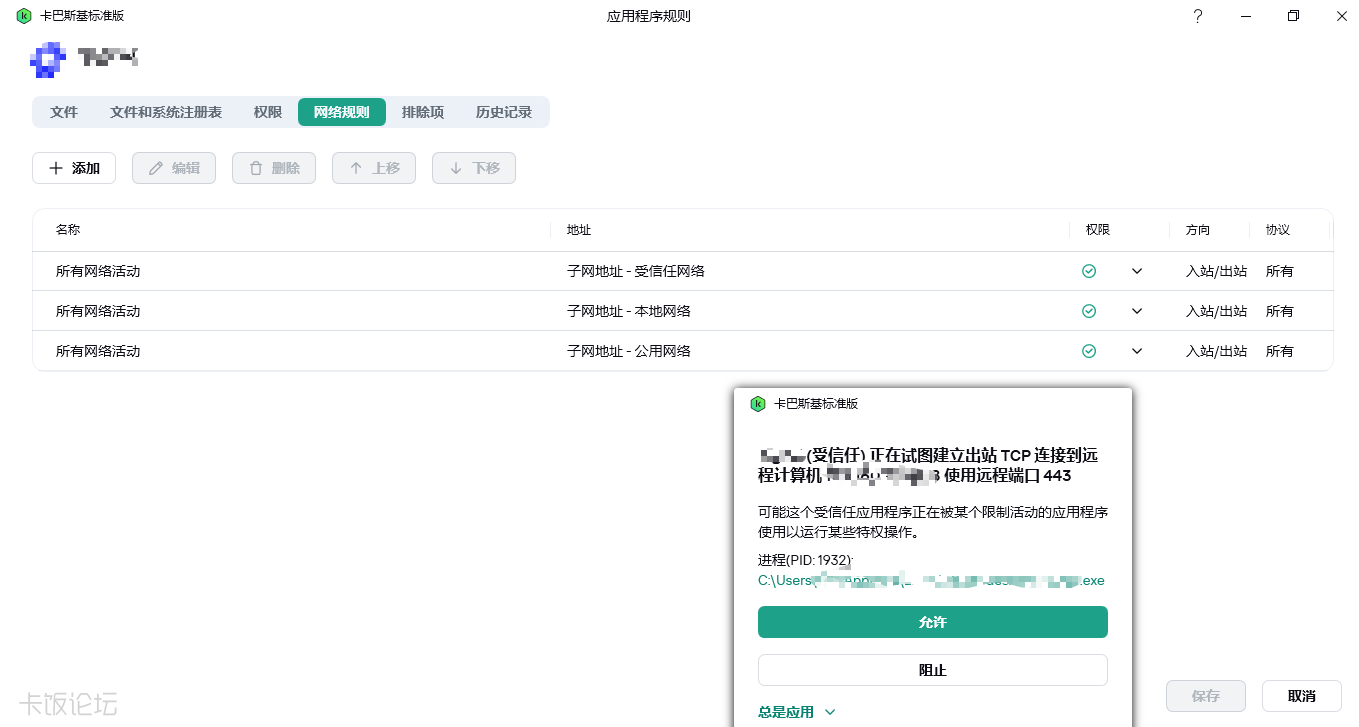Click the 权限 column header

[1098, 230]
